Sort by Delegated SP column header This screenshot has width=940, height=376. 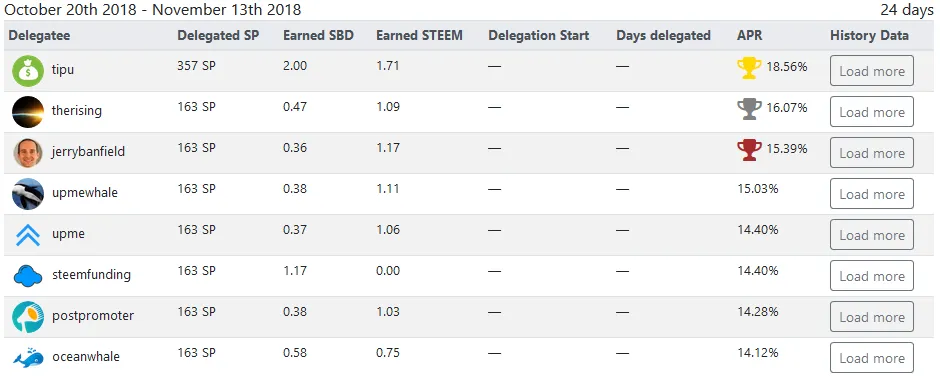218,35
